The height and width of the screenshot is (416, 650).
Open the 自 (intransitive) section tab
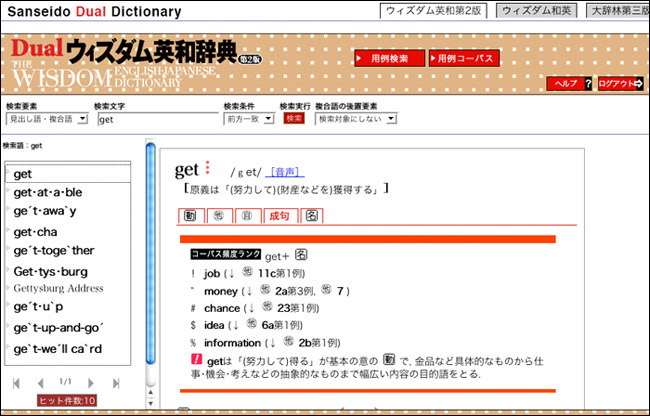pos(247,216)
